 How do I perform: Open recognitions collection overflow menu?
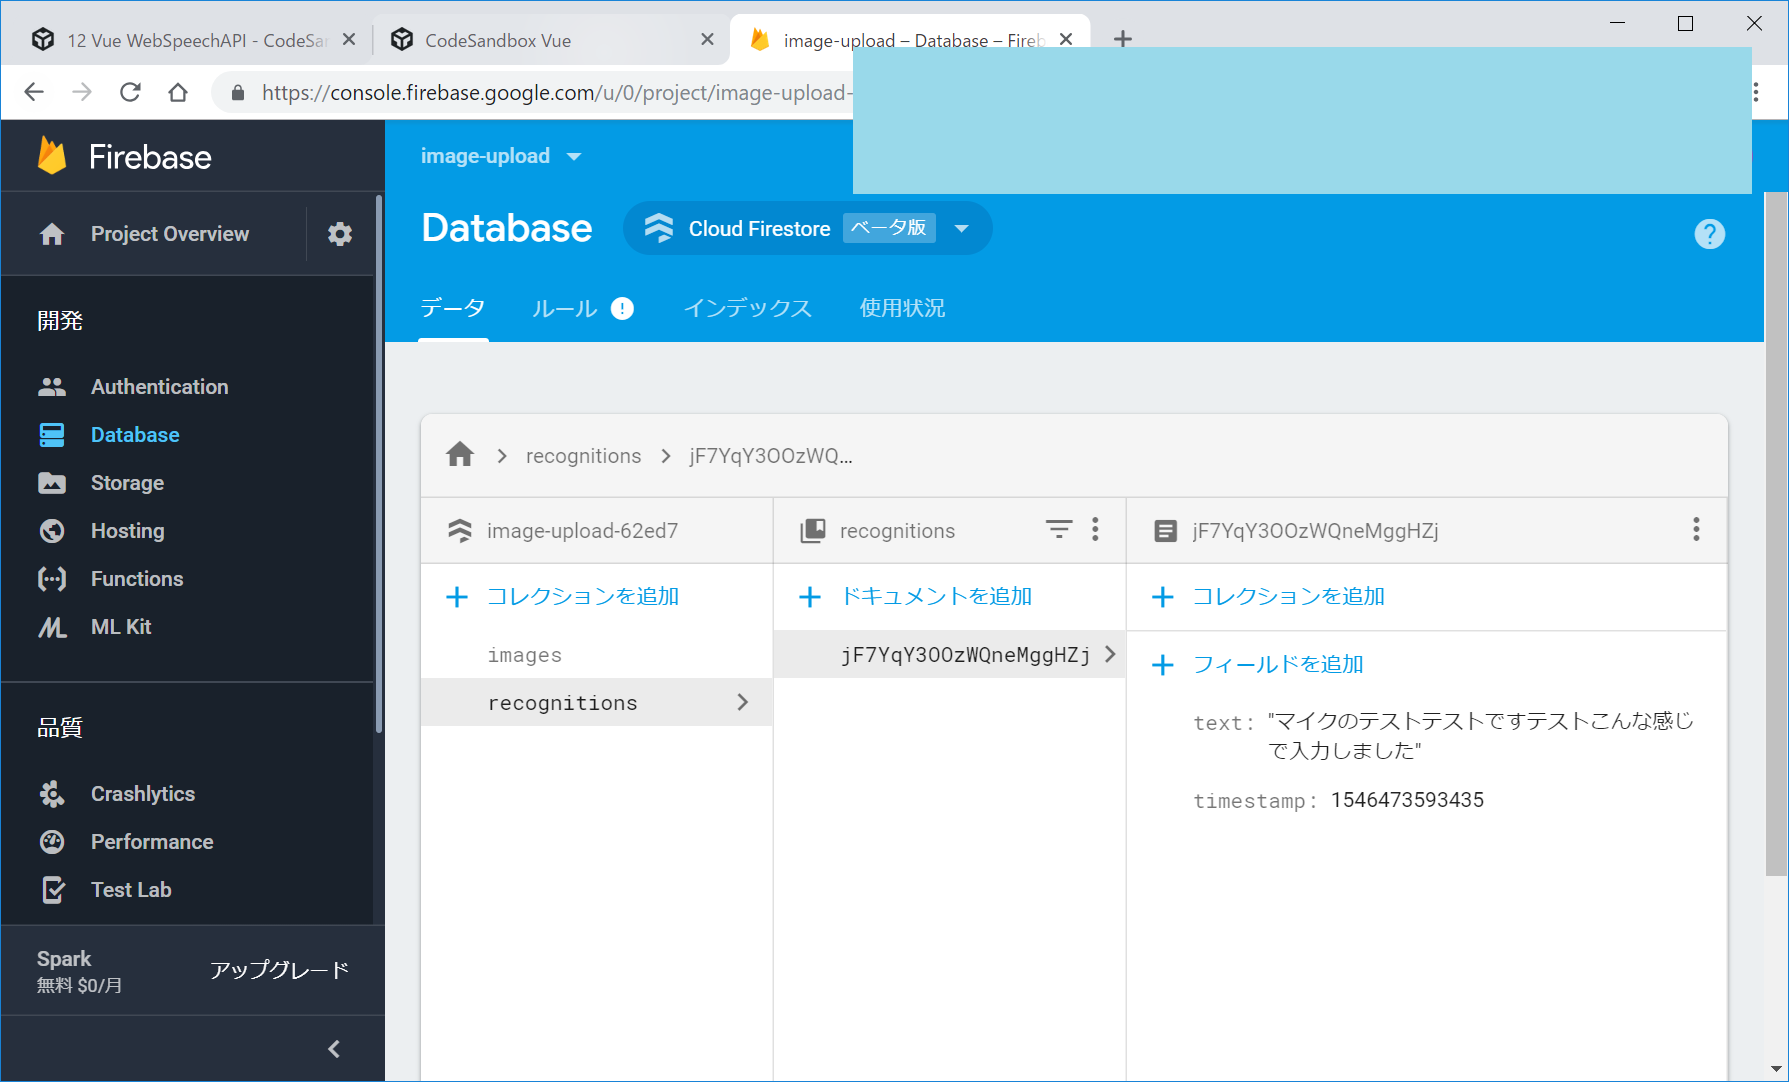tap(1096, 529)
